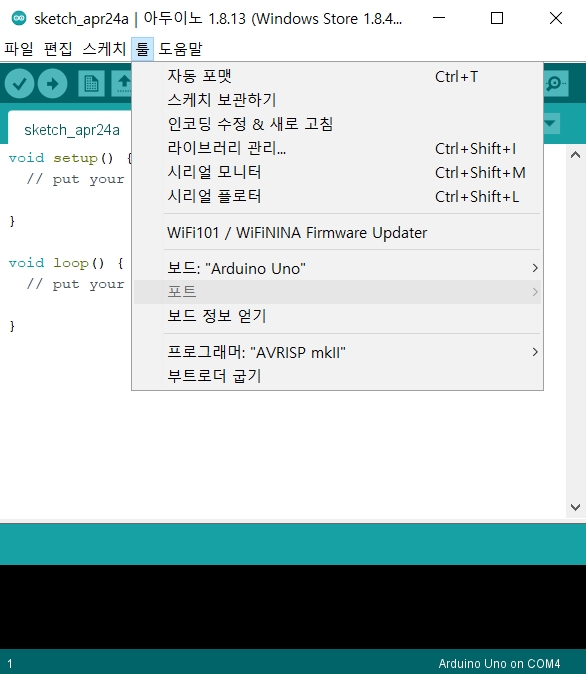This screenshot has height=674, width=586.
Task: Open 라이브러리 관리... entry
Action: point(337,148)
